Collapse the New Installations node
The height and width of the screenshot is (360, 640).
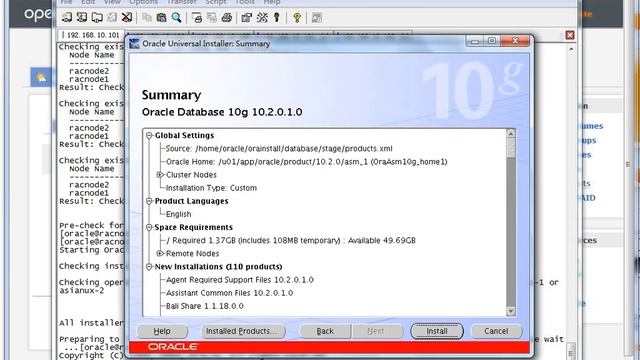click(149, 267)
